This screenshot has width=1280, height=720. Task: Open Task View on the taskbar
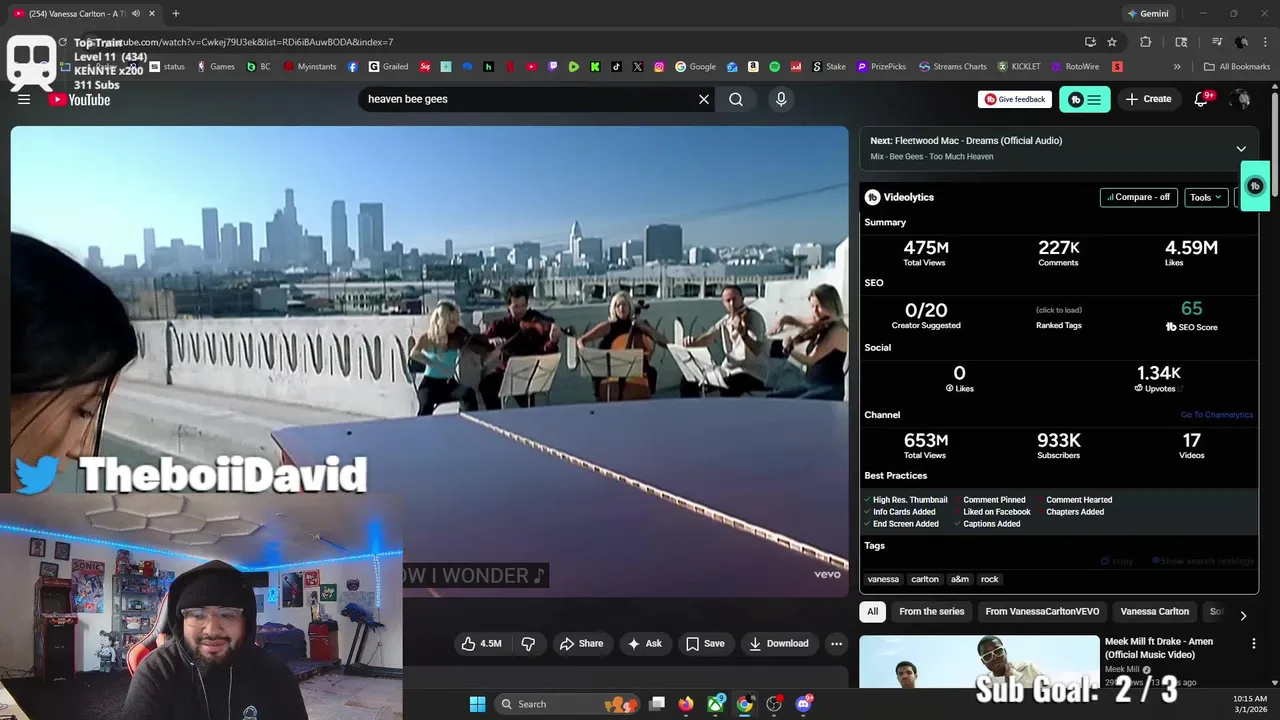[x=657, y=704]
